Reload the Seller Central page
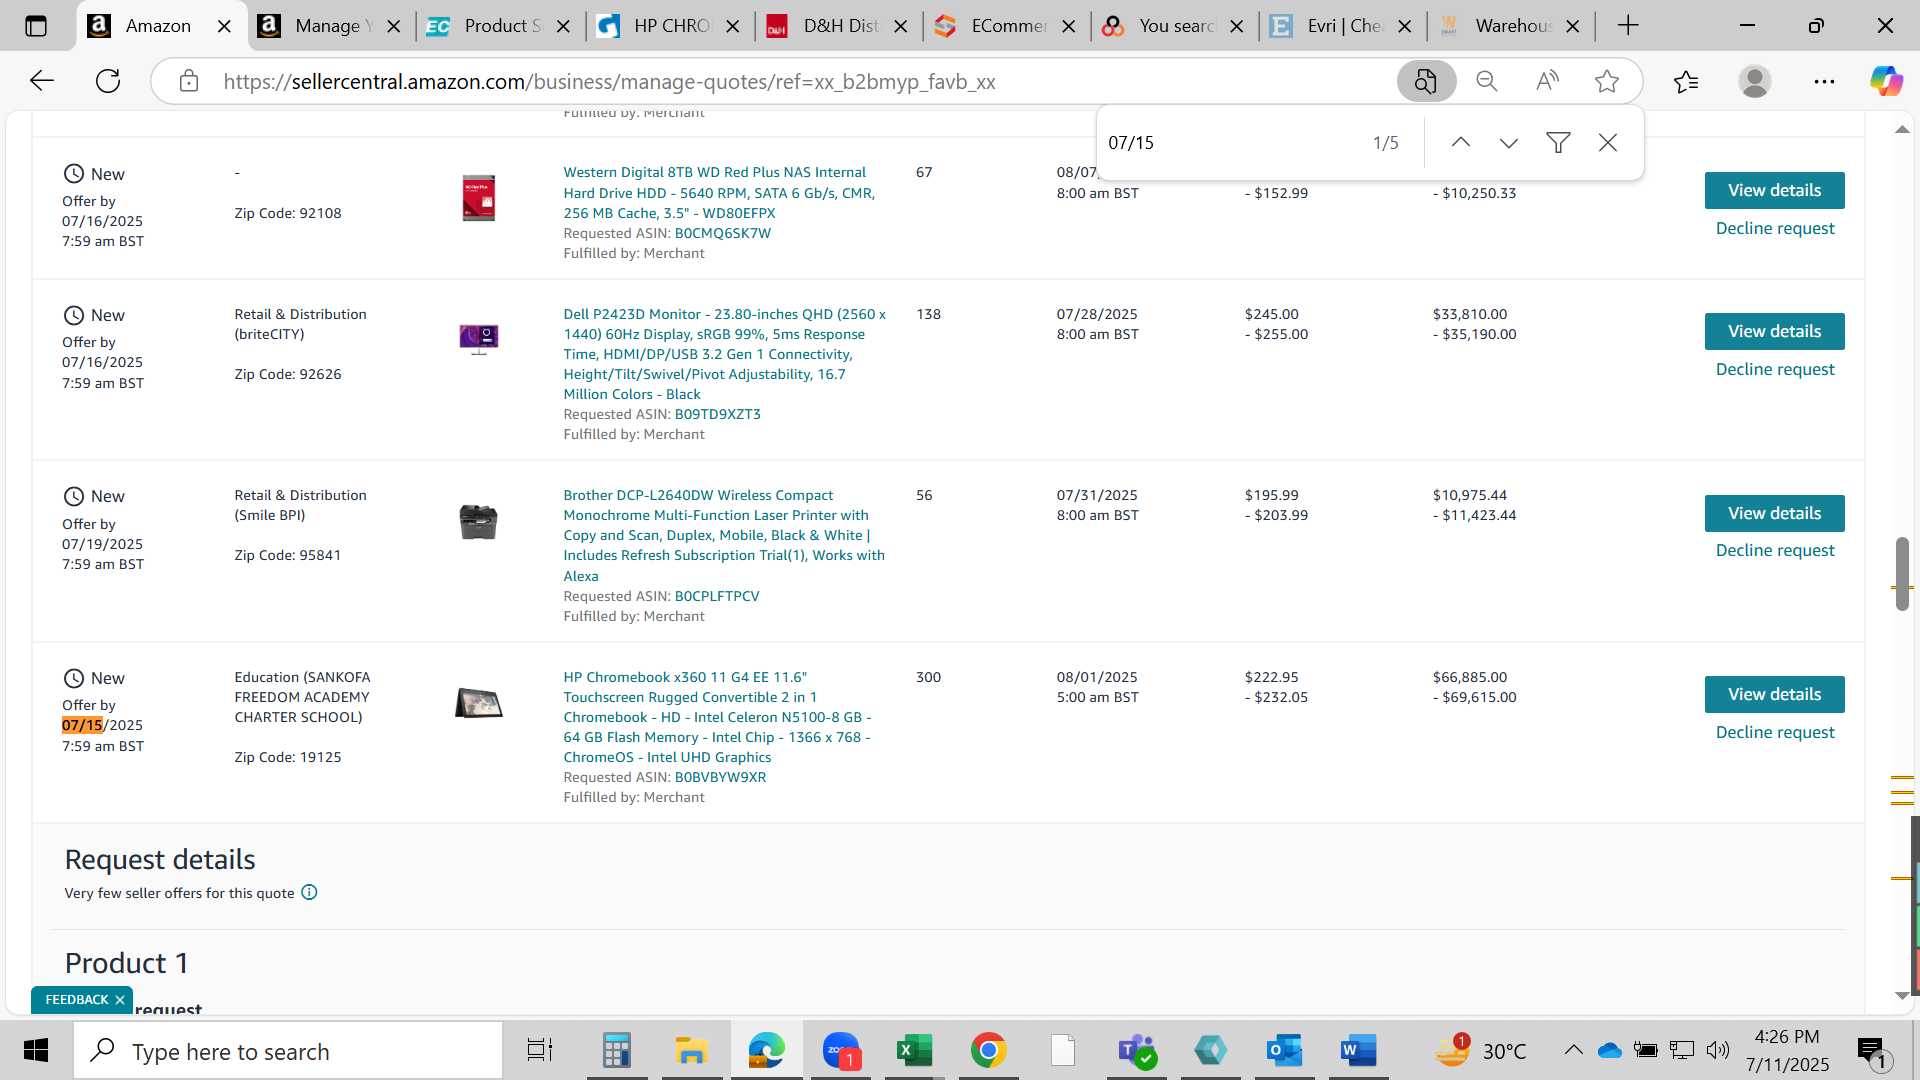 pos(108,81)
